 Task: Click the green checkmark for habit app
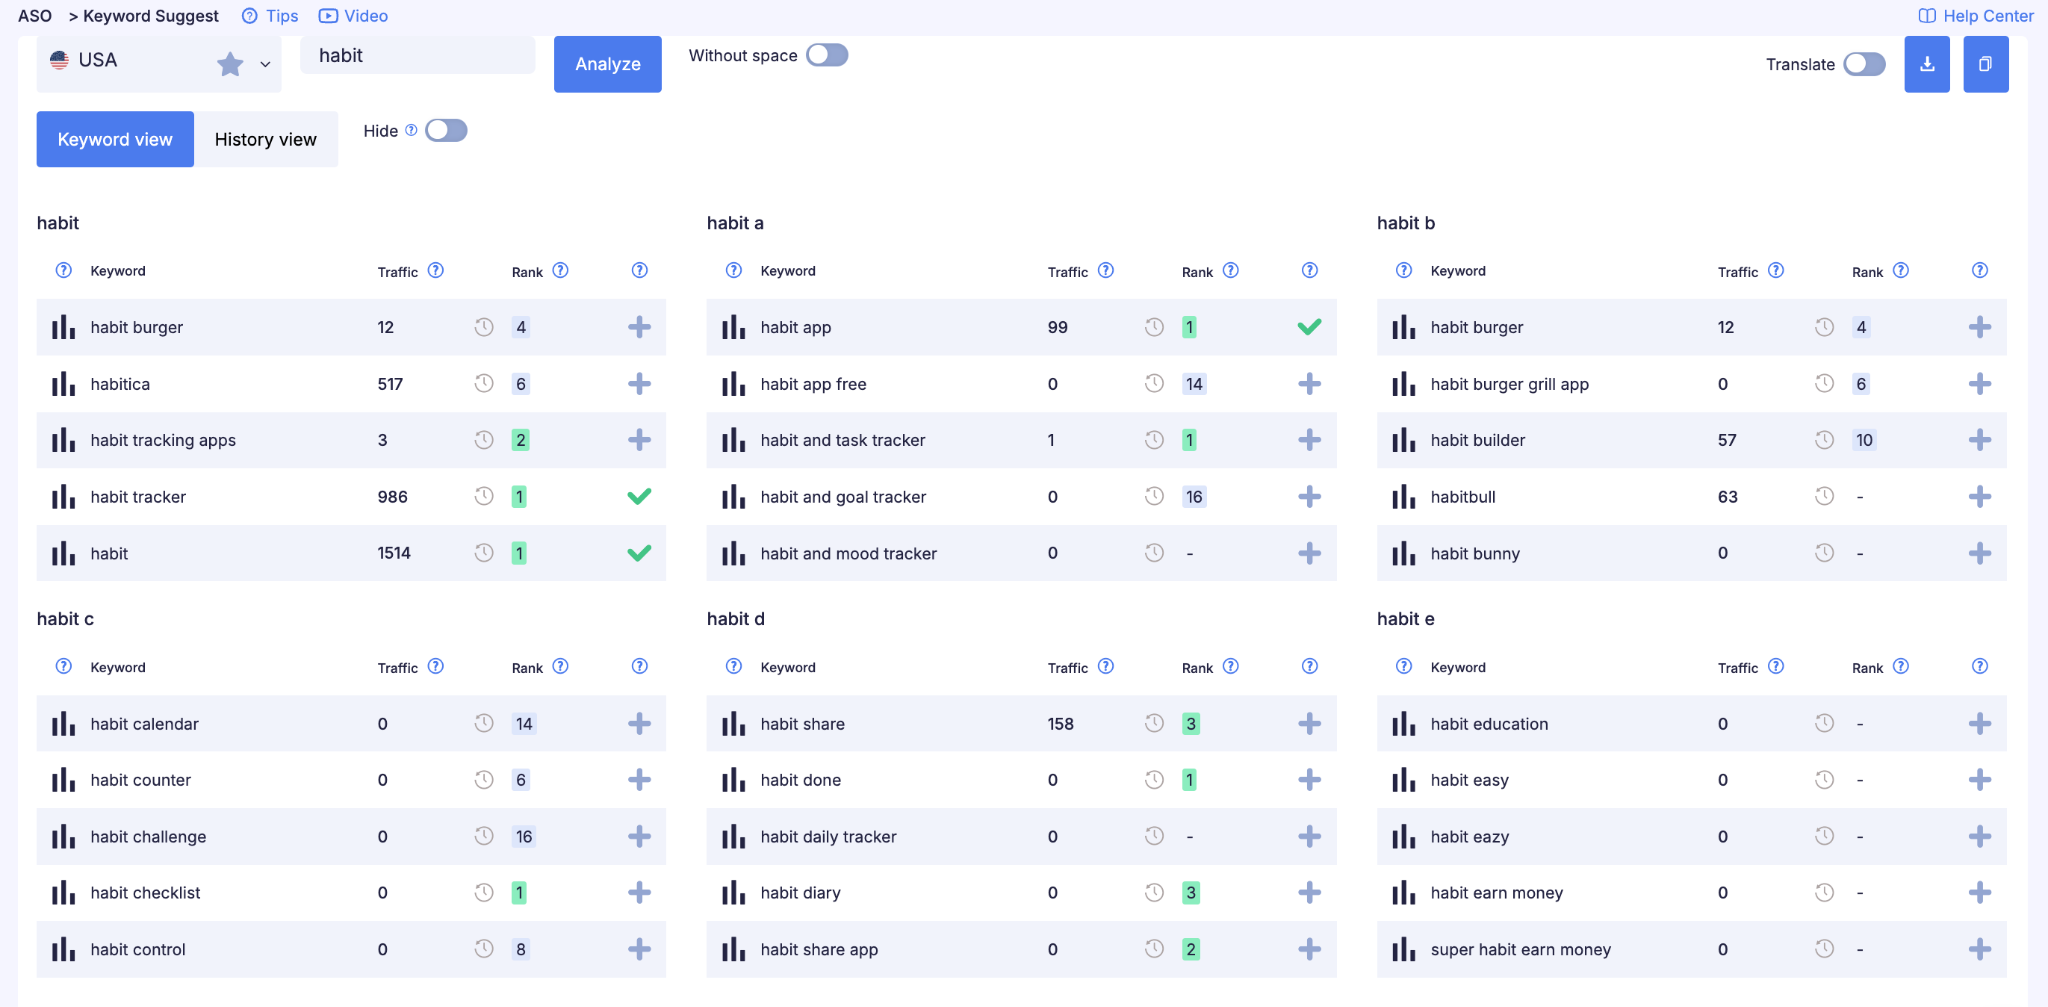(x=1309, y=327)
